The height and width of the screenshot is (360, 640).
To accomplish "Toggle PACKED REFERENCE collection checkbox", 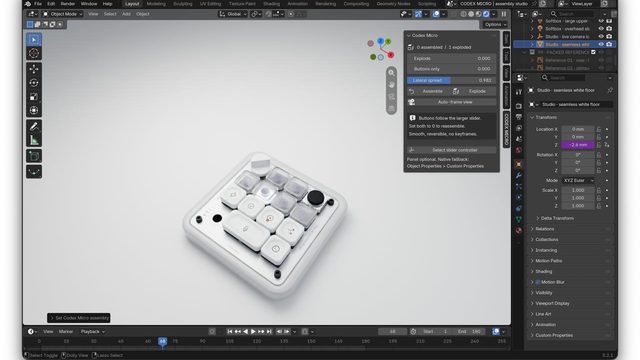I will pos(593,52).
